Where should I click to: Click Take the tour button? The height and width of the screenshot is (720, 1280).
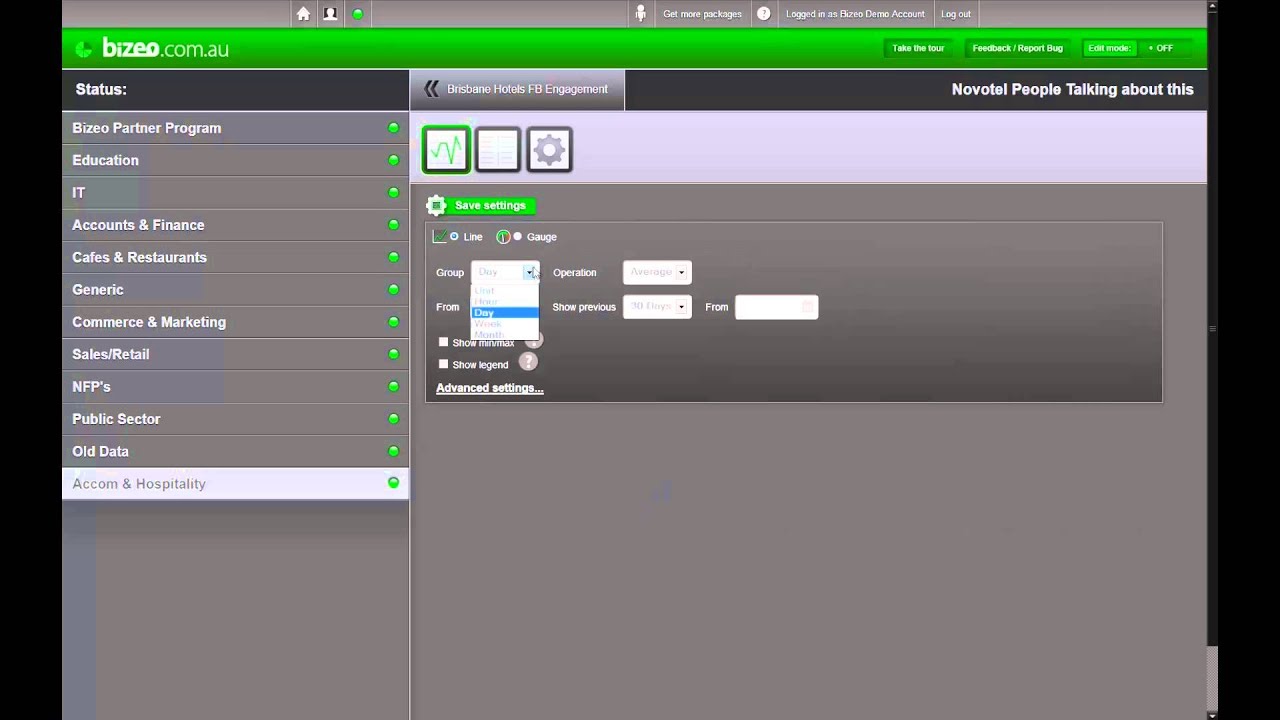pyautogui.click(x=918, y=48)
